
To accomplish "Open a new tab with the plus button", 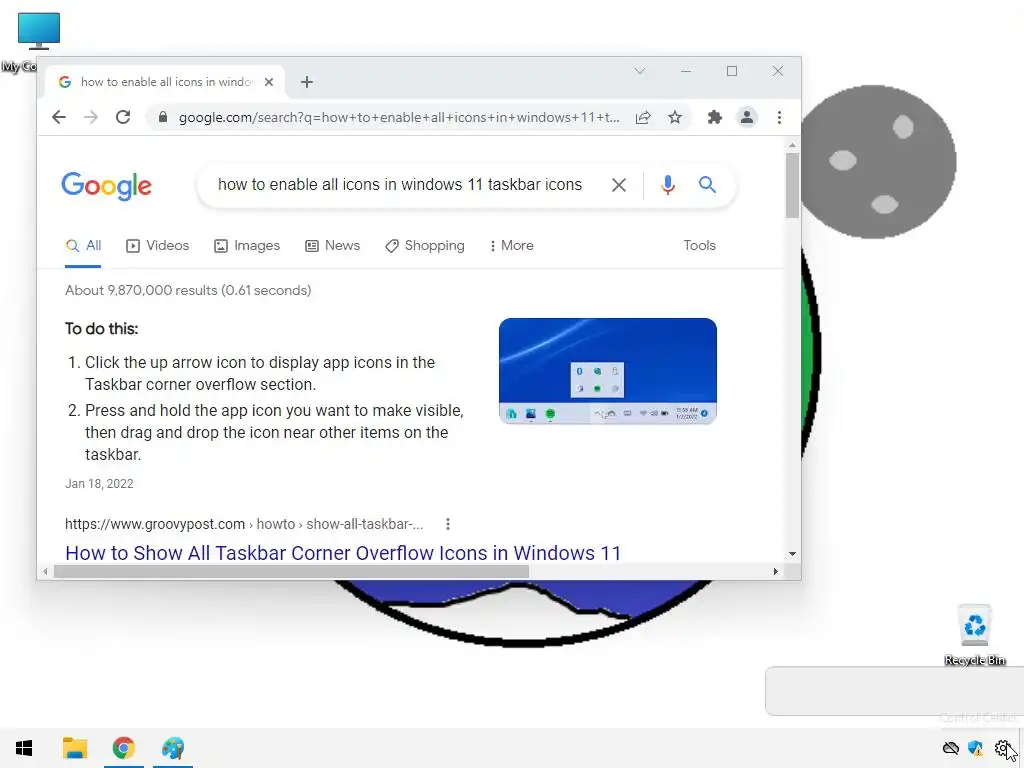I will 307,82.
